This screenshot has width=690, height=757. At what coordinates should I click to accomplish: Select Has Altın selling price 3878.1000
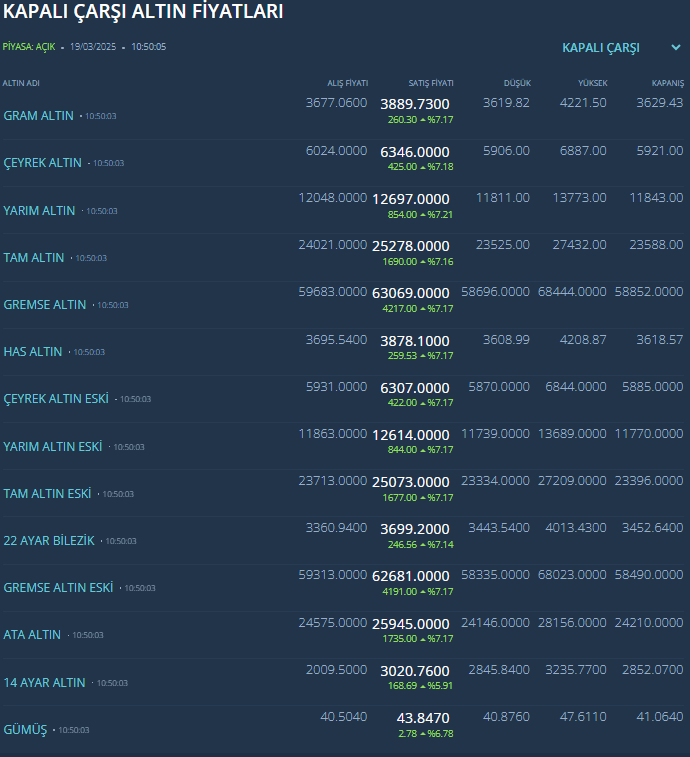pos(415,341)
